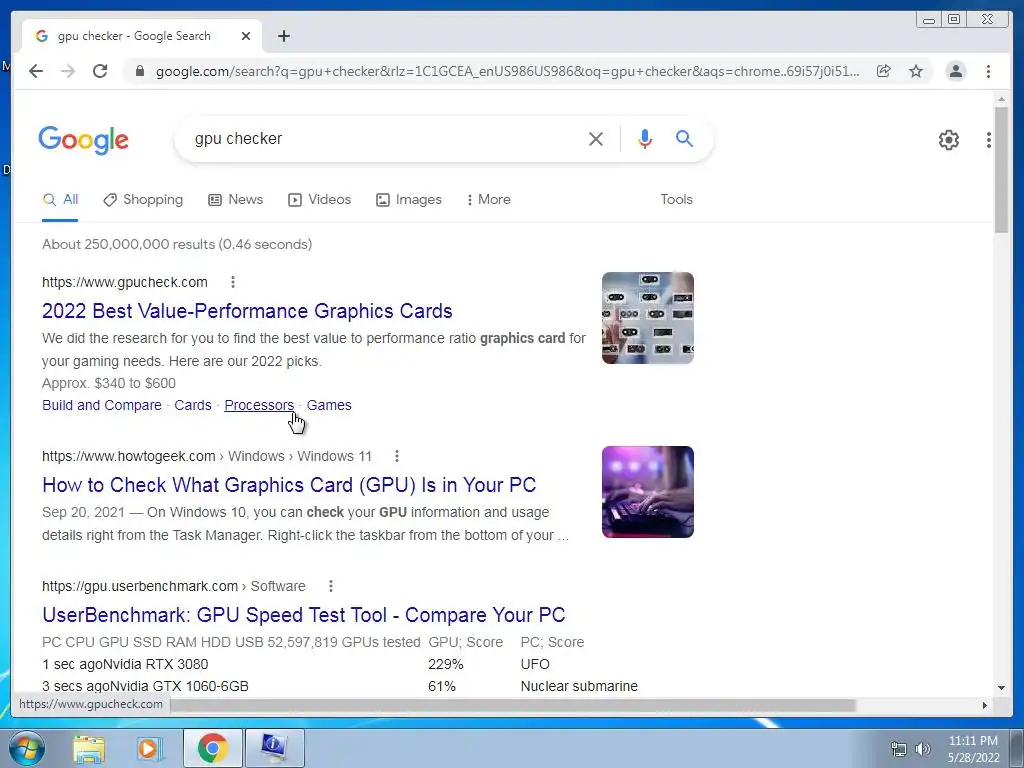1024x768 pixels.
Task: Click the vertical scrollbar thumb
Action: click(x=1000, y=170)
